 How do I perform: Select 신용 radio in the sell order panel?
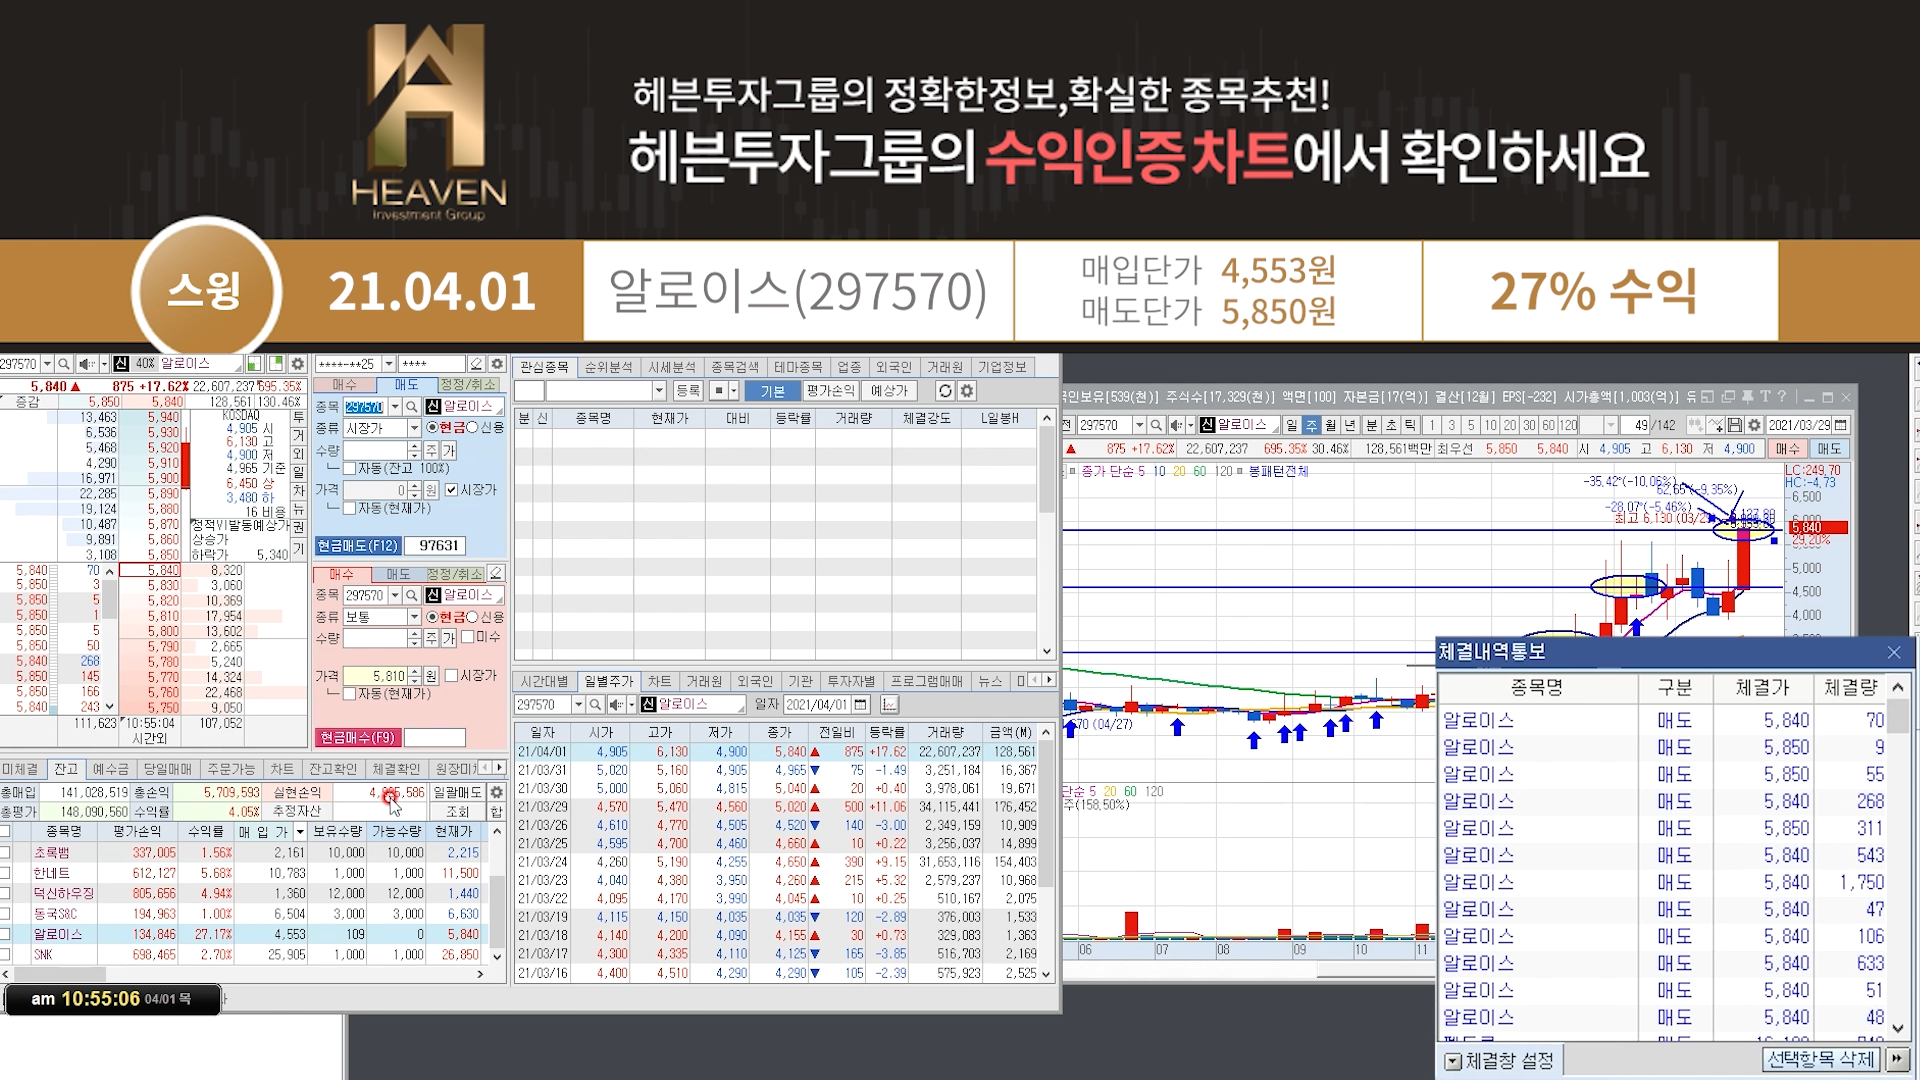(472, 427)
